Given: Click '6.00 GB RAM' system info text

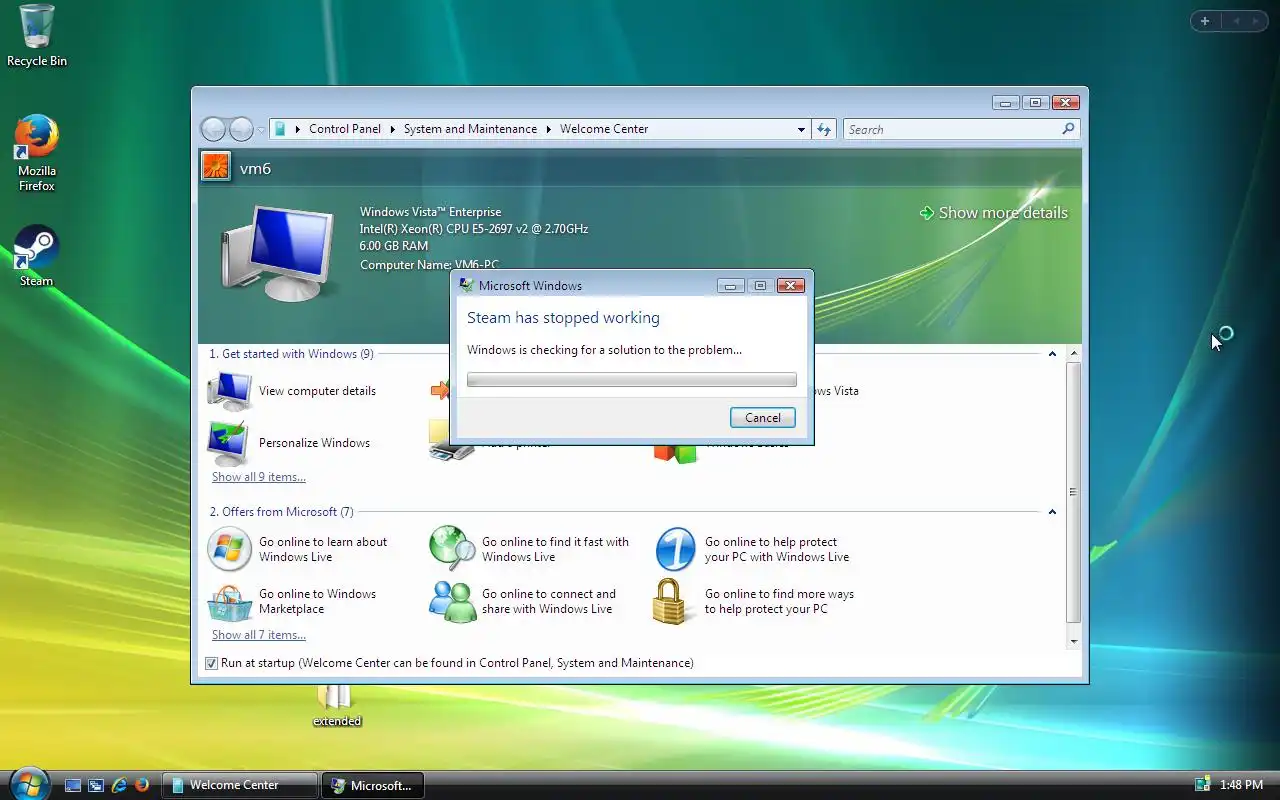Looking at the screenshot, I should click(x=394, y=246).
